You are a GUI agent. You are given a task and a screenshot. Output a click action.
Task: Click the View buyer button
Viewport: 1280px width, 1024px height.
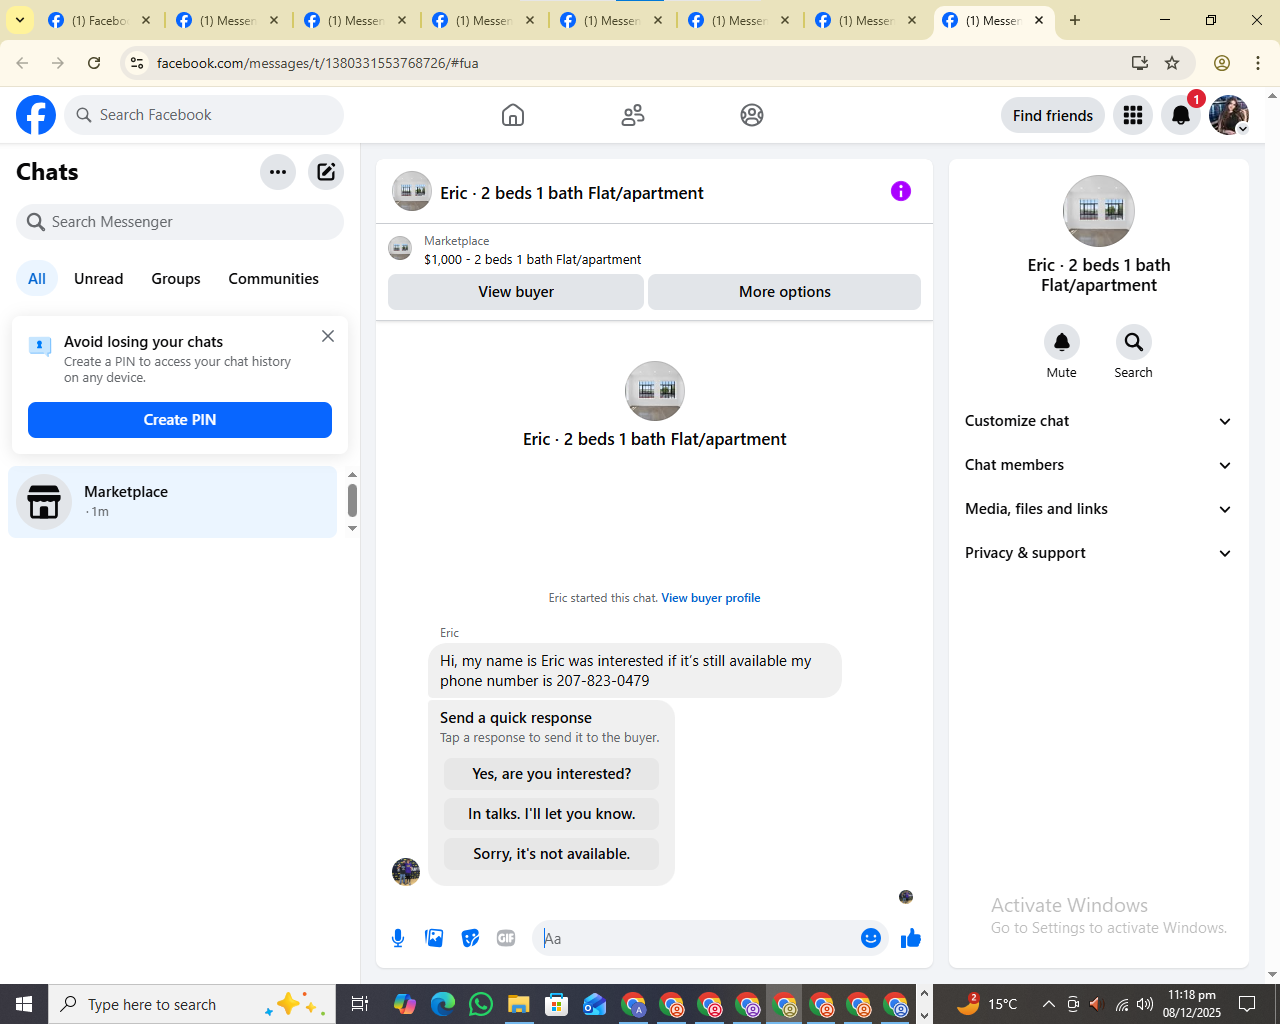(x=516, y=292)
